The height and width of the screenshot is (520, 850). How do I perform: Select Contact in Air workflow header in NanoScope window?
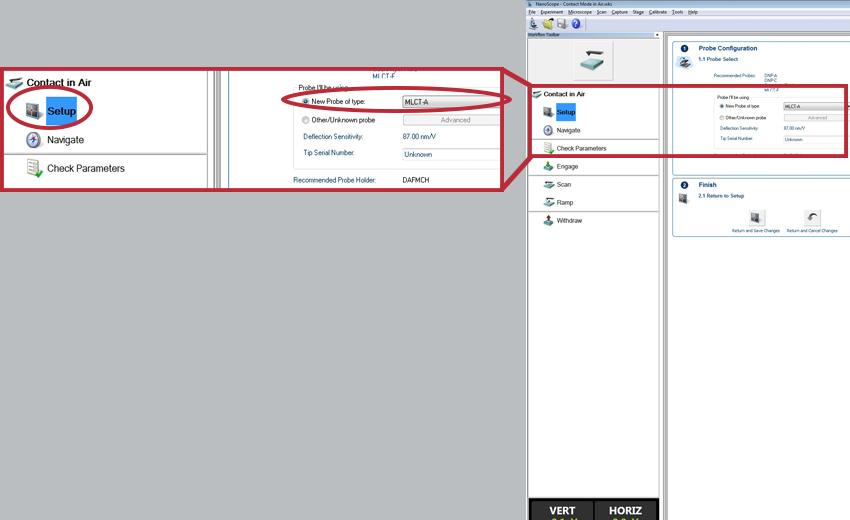[x=564, y=94]
